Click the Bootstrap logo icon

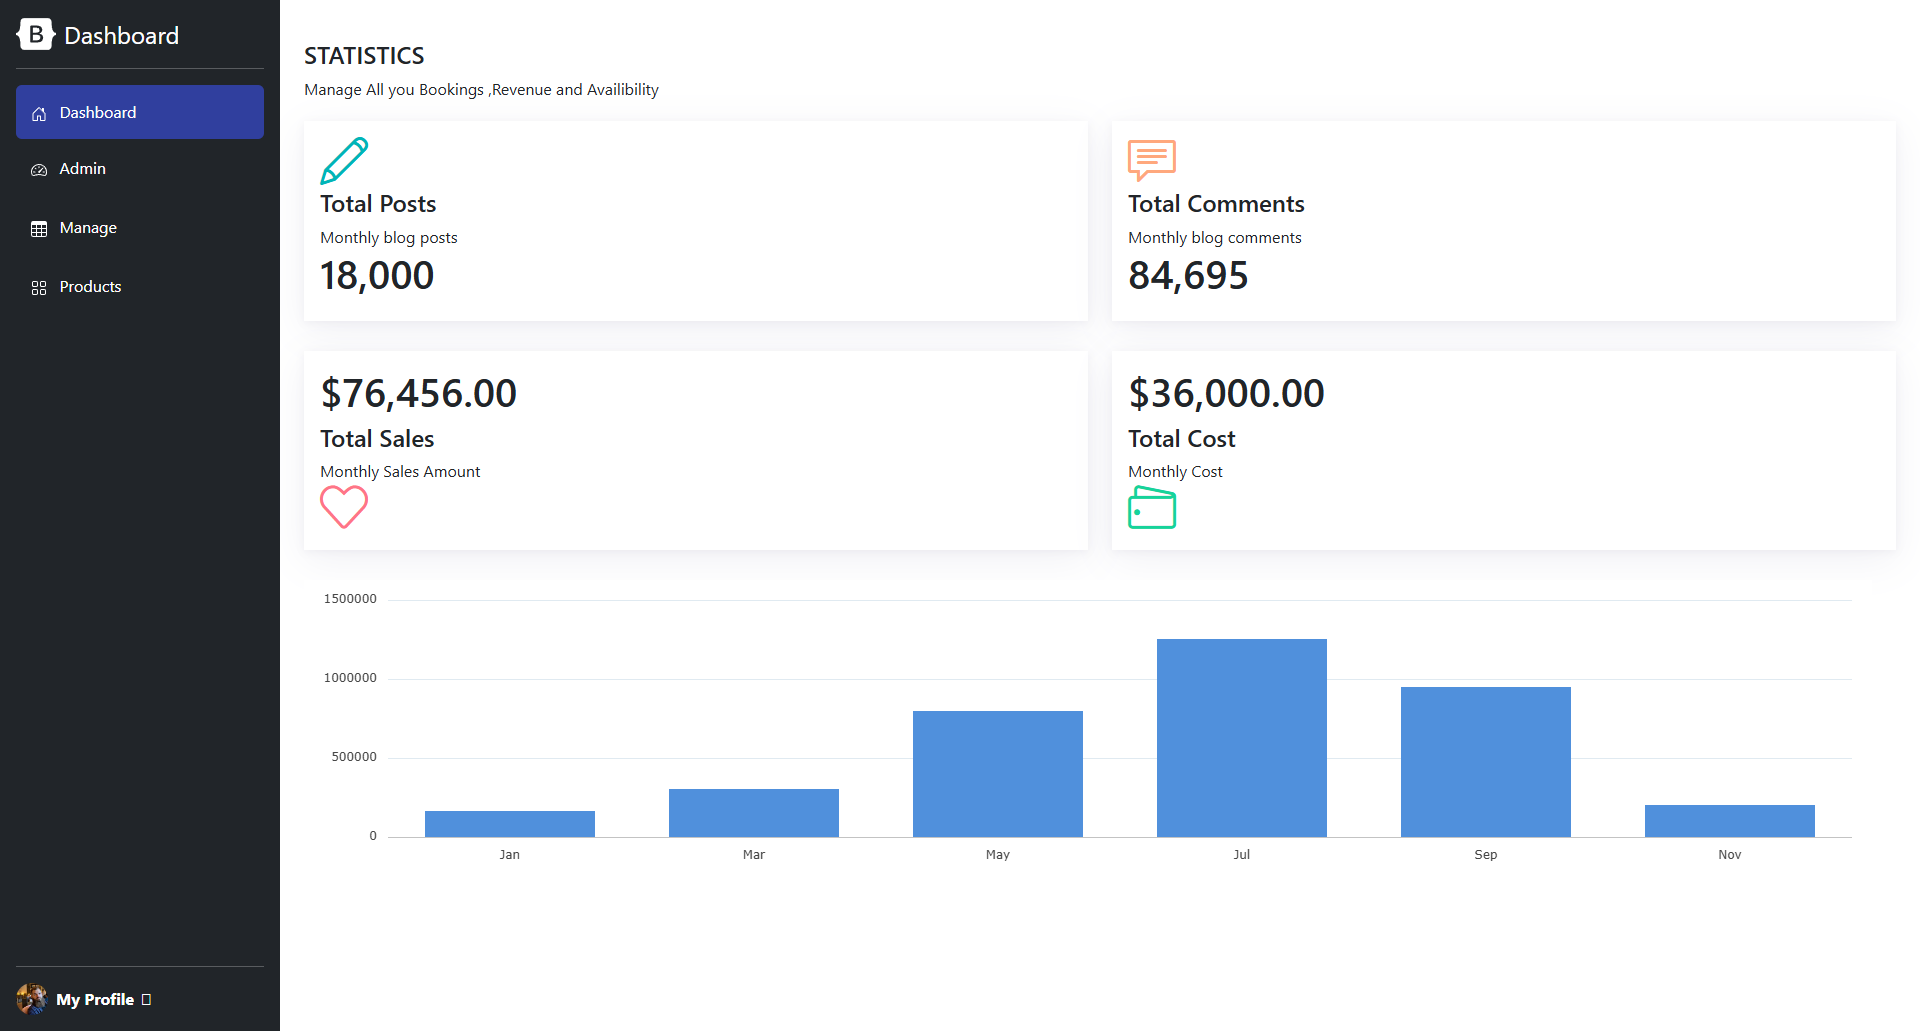[36, 35]
